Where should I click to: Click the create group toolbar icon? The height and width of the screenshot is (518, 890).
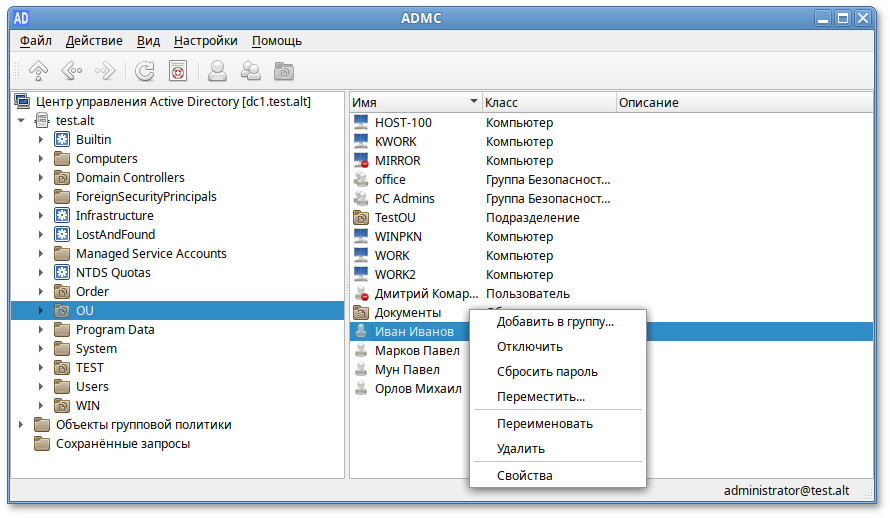click(x=250, y=71)
